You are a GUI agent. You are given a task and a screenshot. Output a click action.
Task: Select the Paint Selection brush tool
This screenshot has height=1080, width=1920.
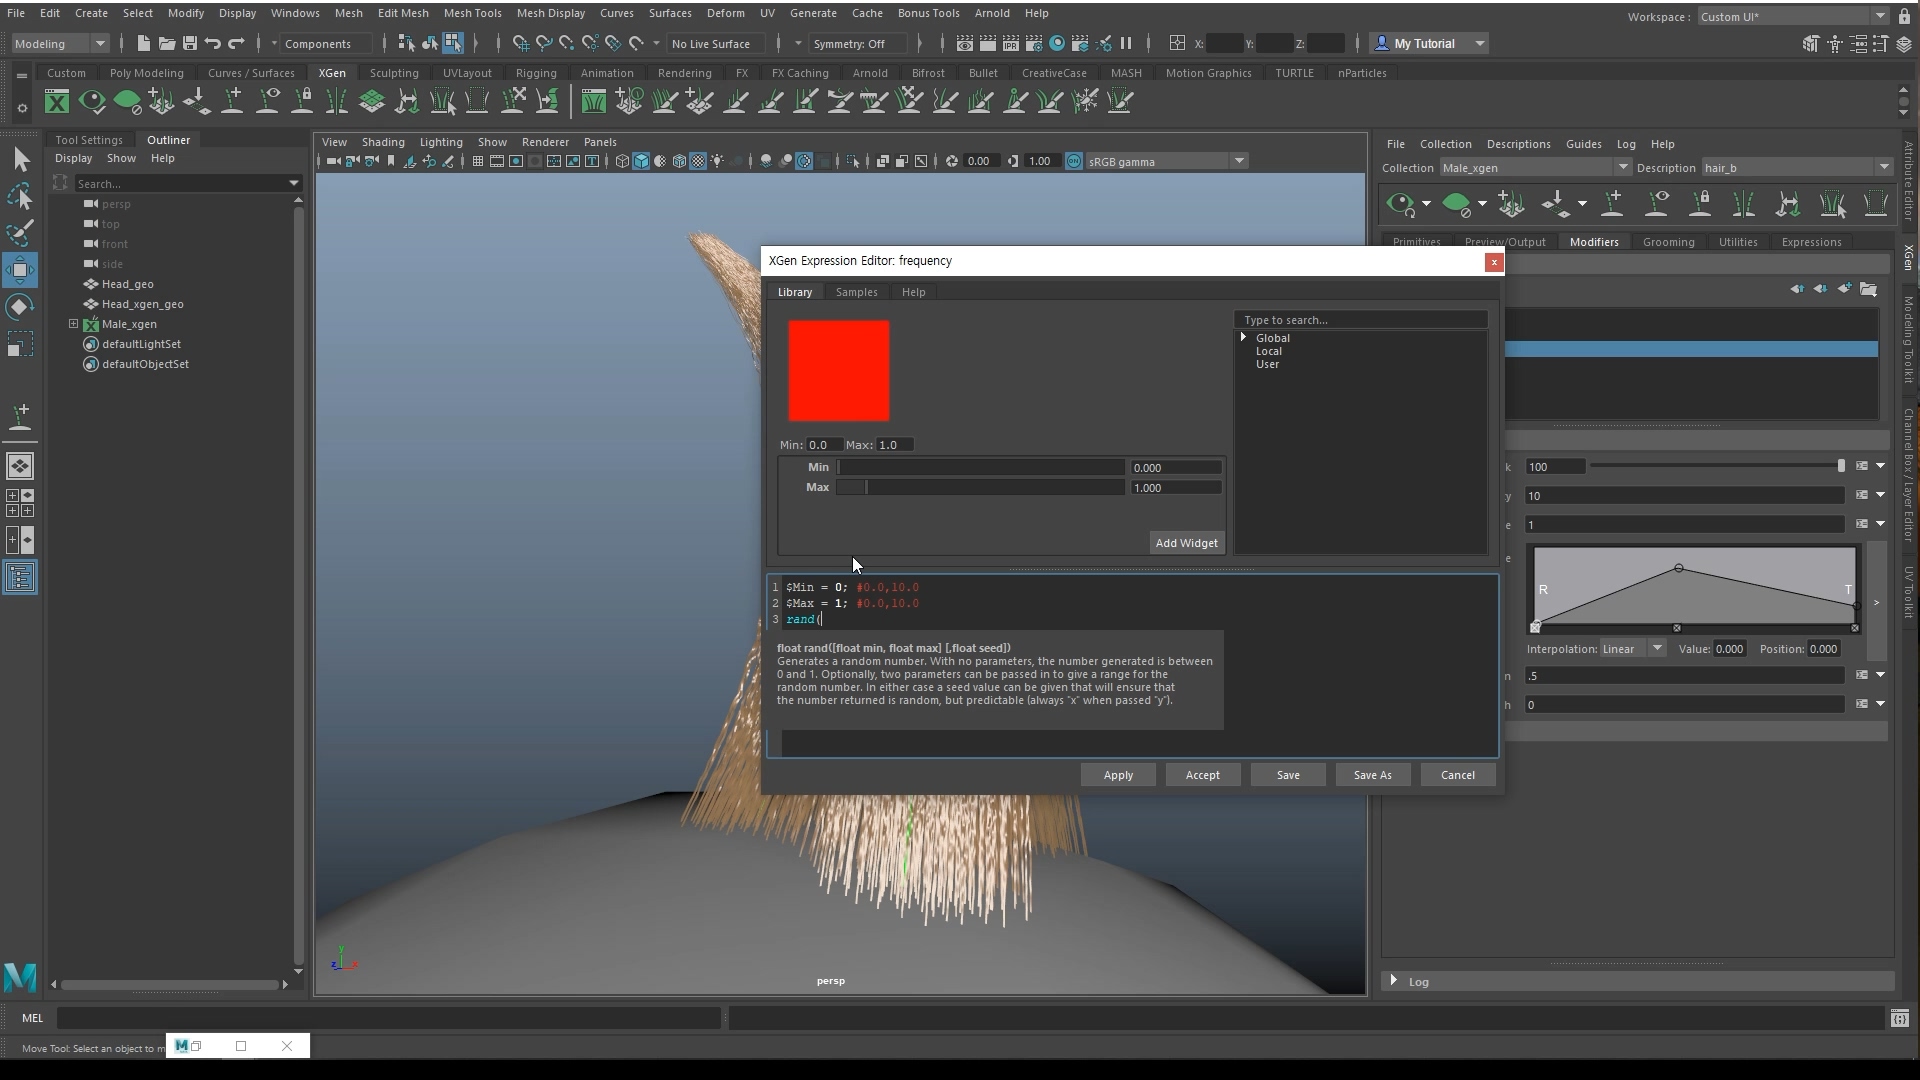(x=20, y=233)
